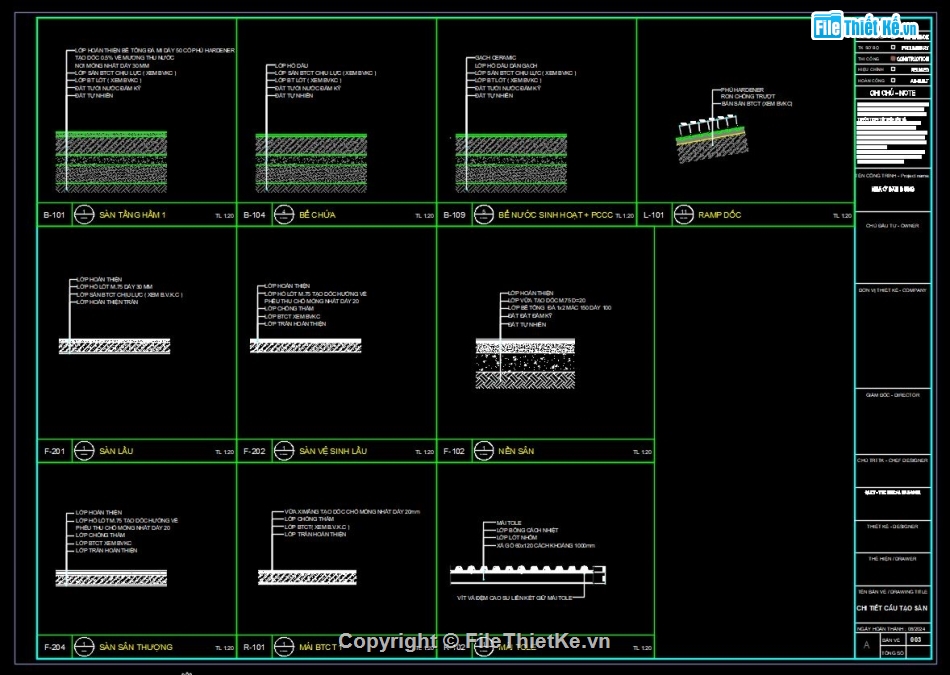
Task: Click the 'B-104' detail code
Action: (254, 214)
